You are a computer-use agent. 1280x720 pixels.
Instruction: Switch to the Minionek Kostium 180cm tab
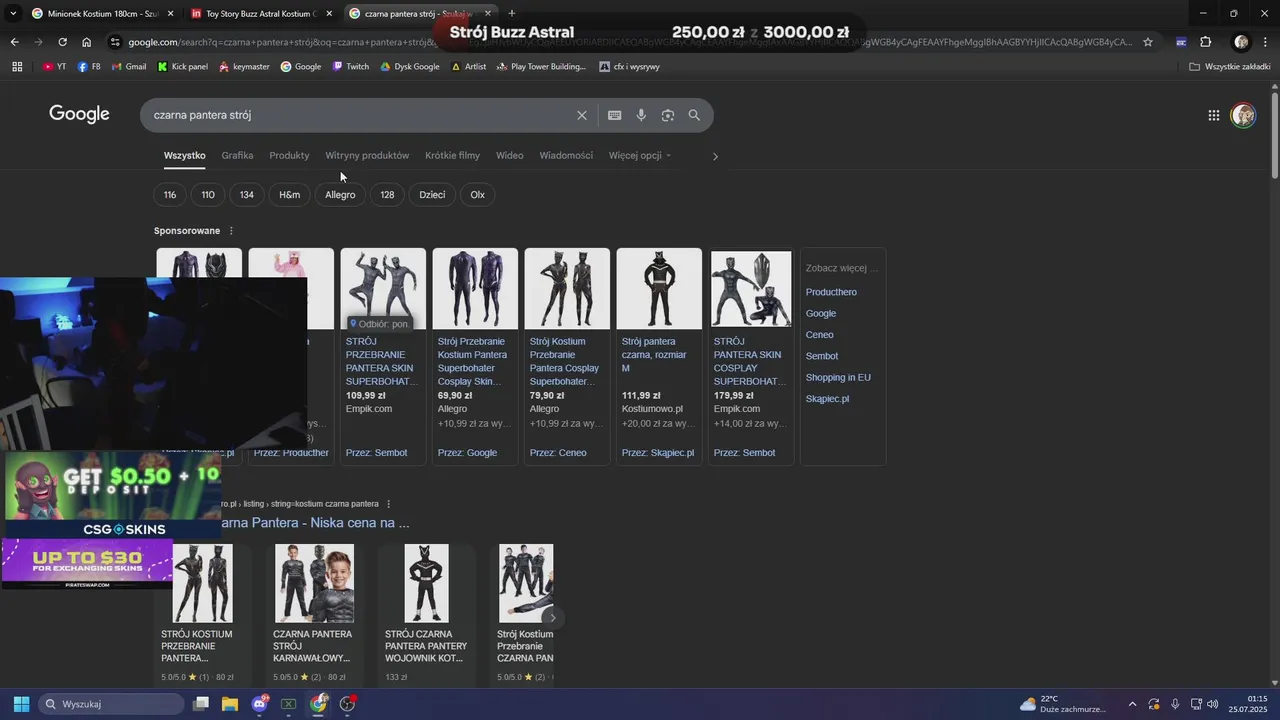point(102,13)
